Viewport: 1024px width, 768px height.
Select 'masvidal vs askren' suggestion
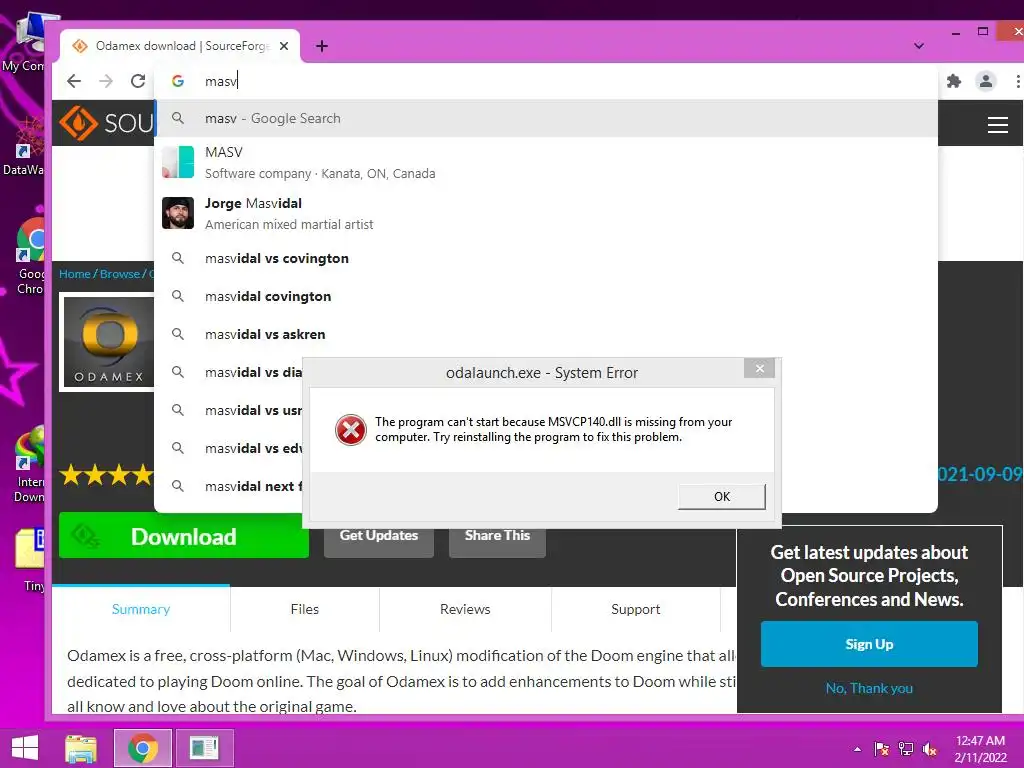click(x=546, y=334)
